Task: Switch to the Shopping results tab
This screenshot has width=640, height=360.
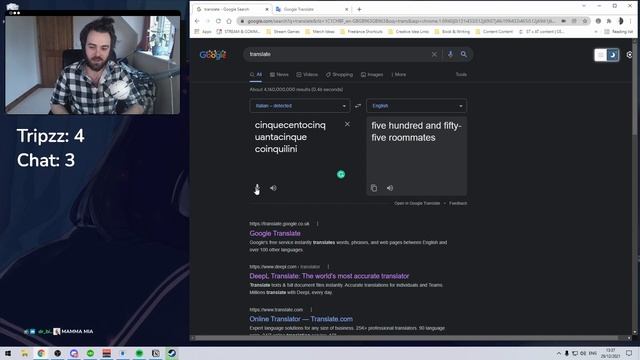Action: coord(339,75)
